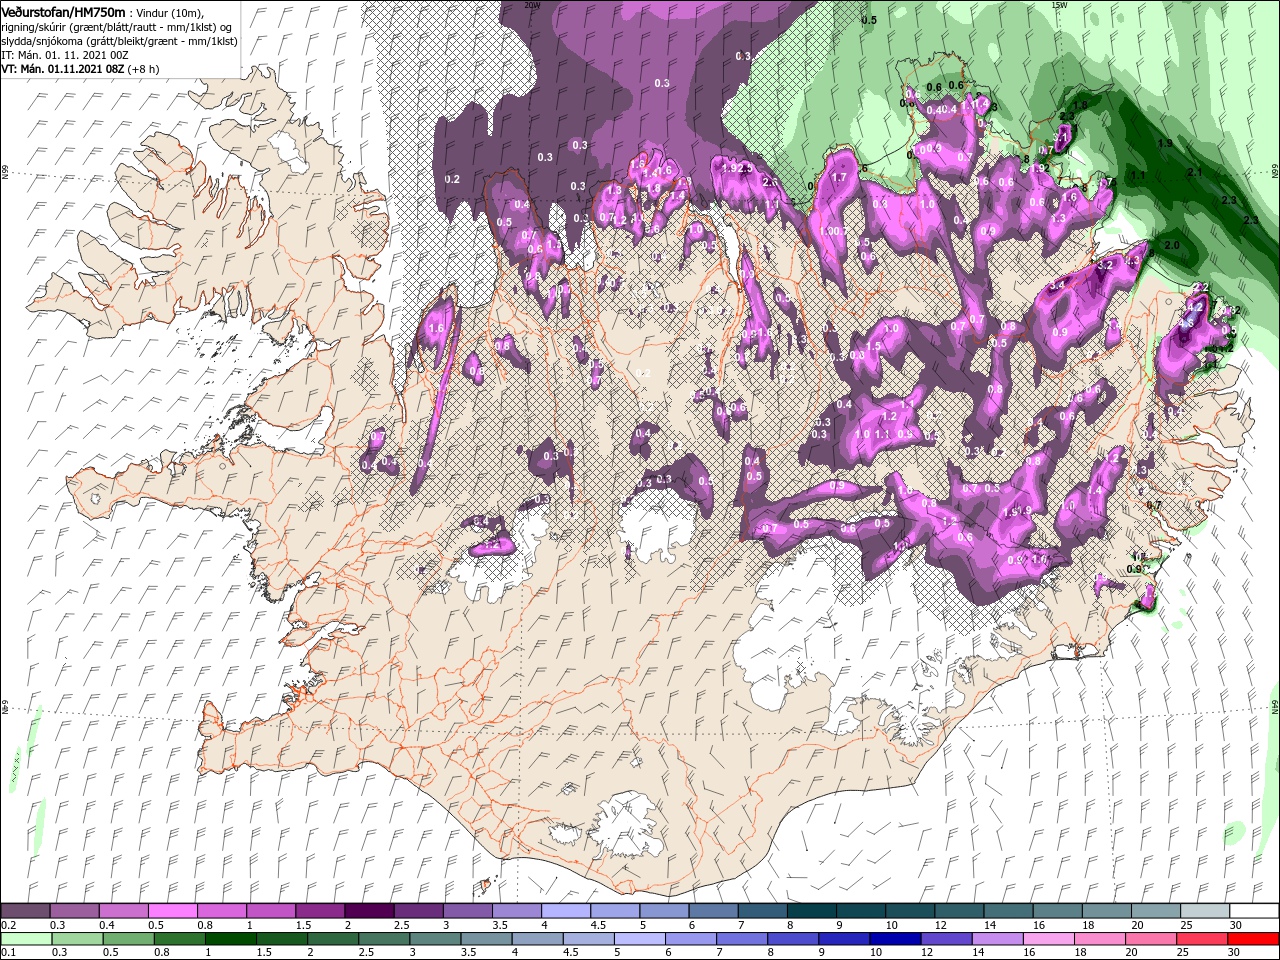Pick rain legend swatch between 14 and 16
This screenshot has height=960, width=1280.
click(1000, 939)
